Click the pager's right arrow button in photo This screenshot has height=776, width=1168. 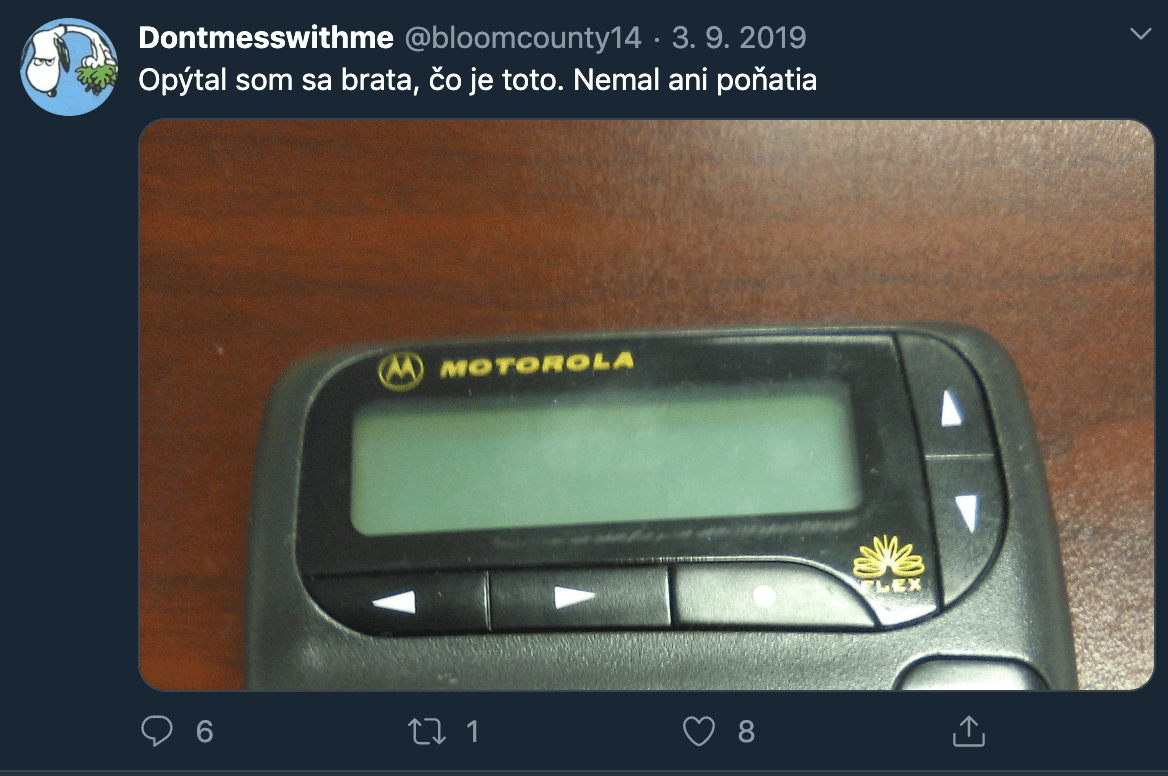pyautogui.click(x=577, y=596)
